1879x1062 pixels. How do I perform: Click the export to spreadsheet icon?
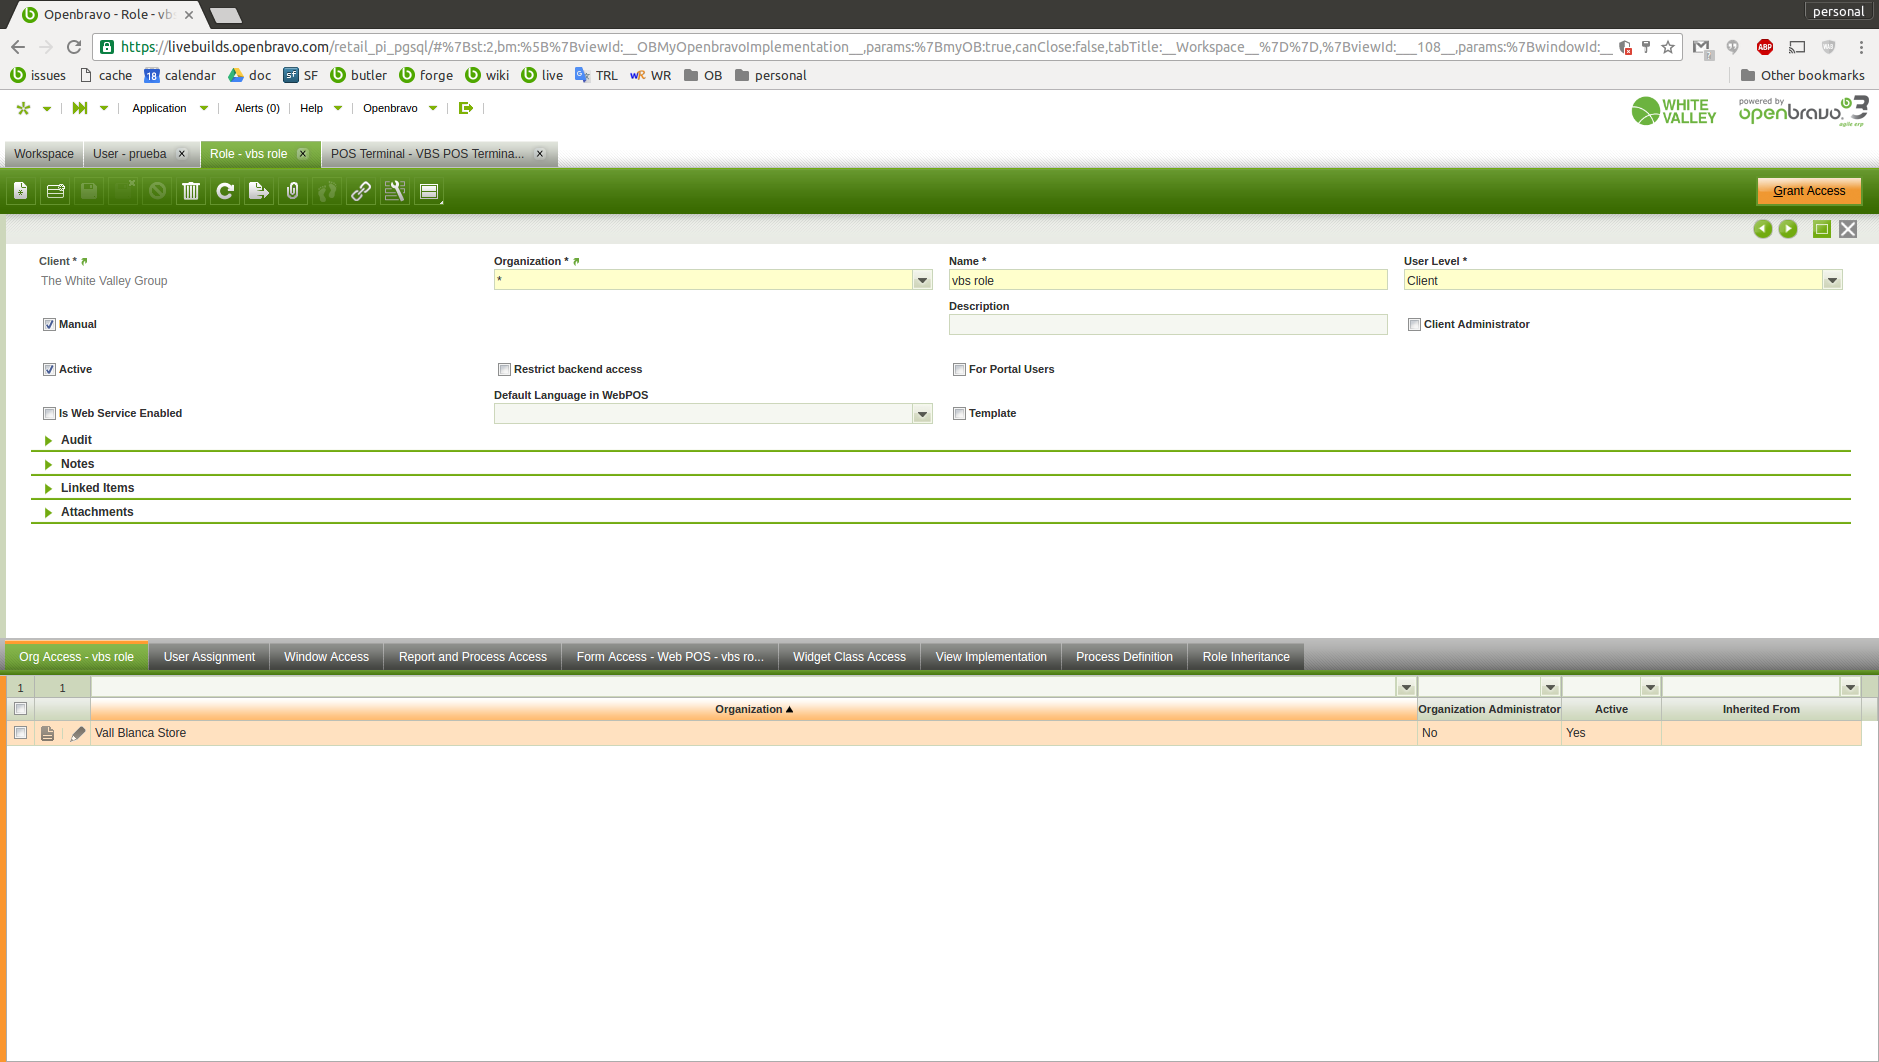[x=259, y=191]
